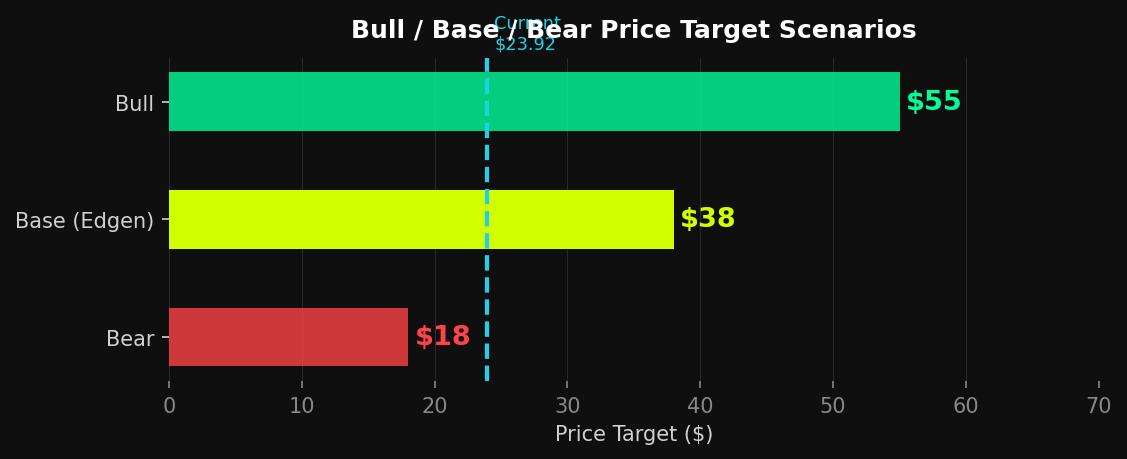Click the Base (Edgen) y-axis label
The image size is (1127, 459).
click(x=84, y=221)
